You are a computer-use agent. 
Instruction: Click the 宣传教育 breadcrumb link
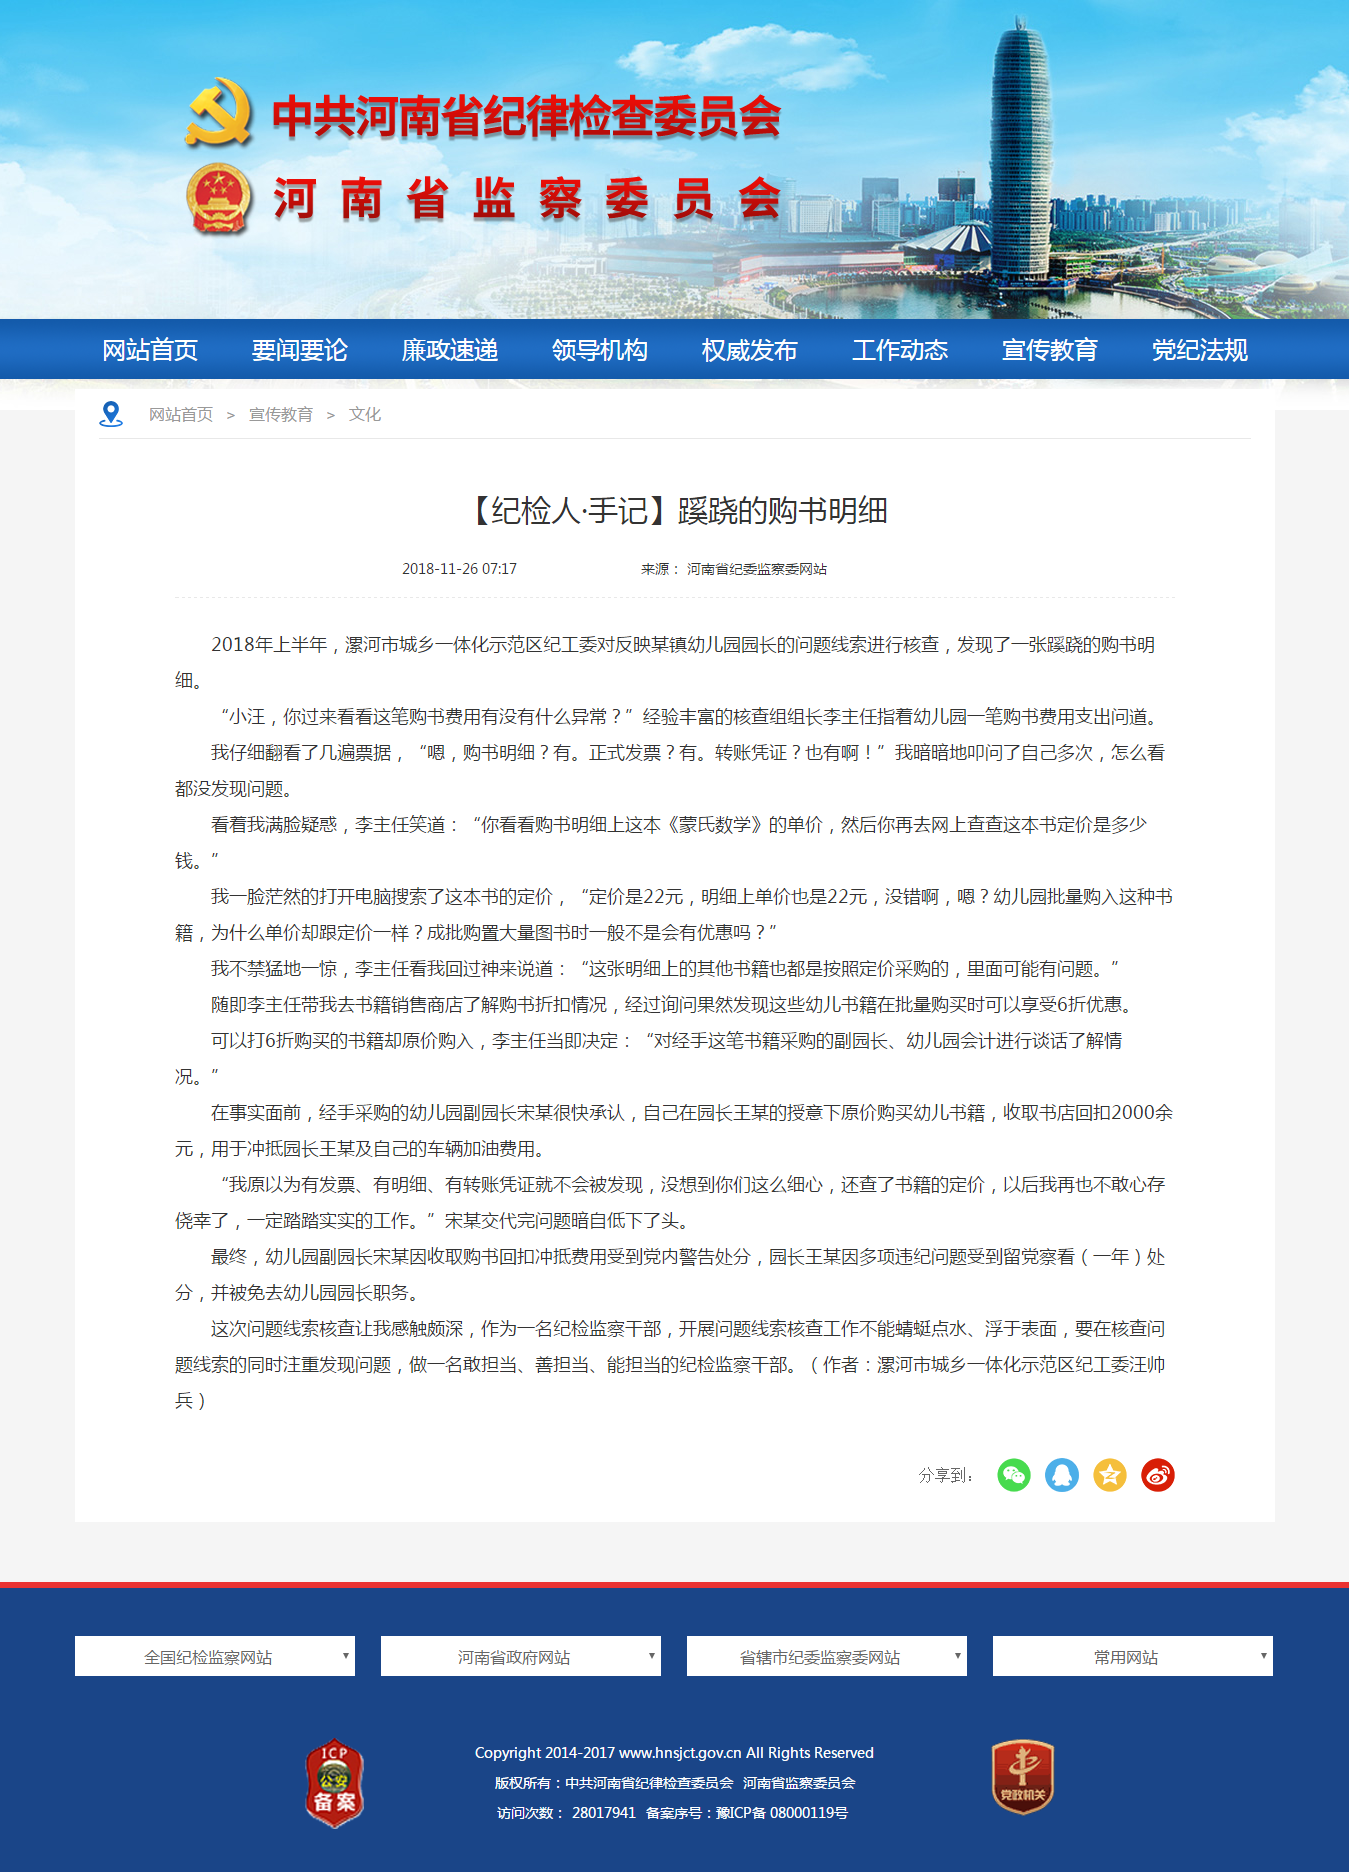click(x=281, y=414)
